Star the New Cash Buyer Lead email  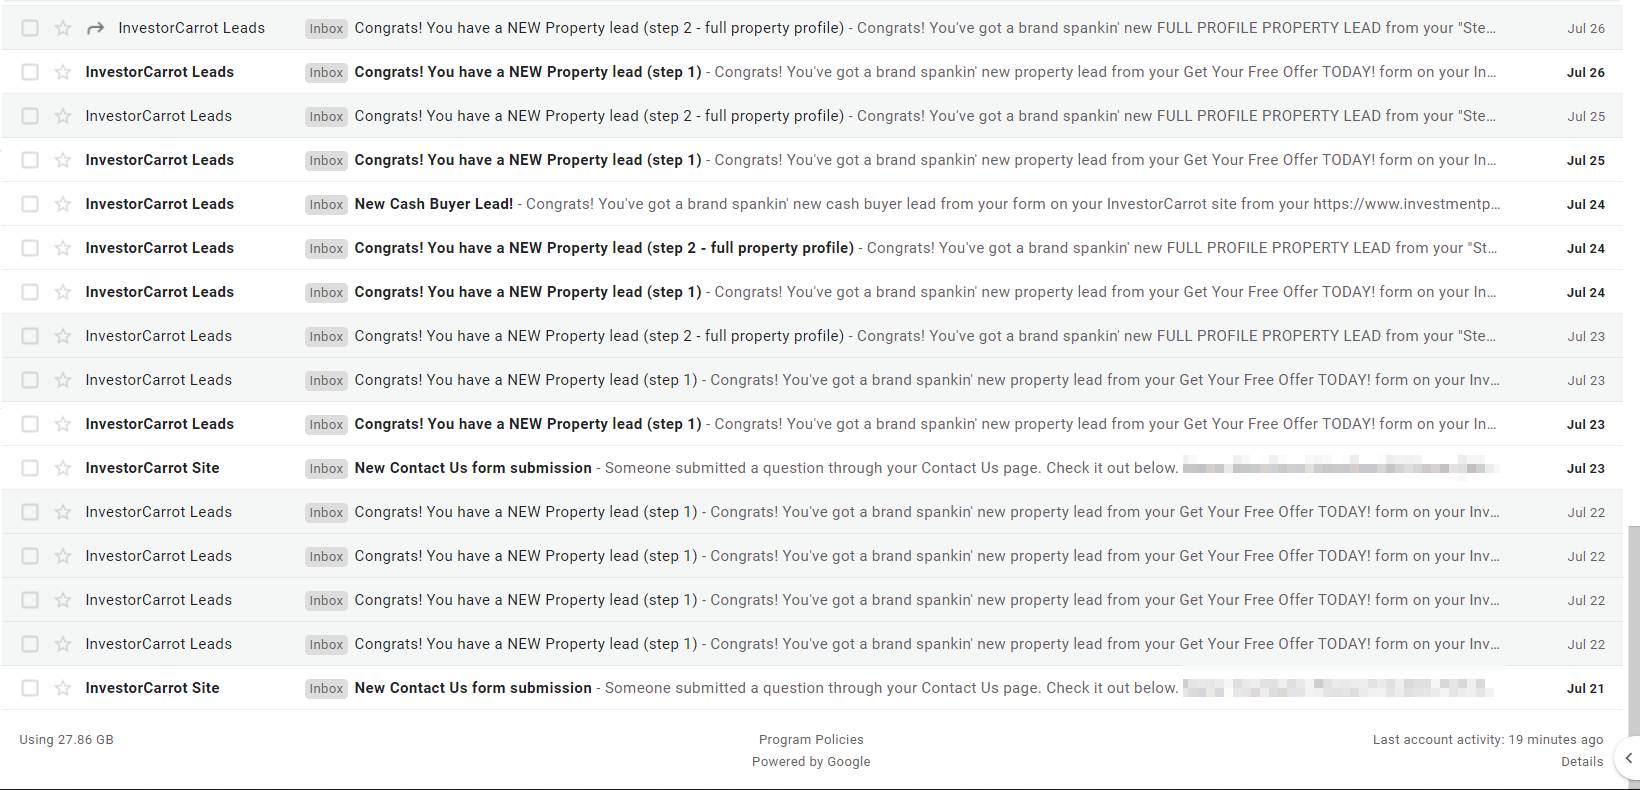coord(63,204)
